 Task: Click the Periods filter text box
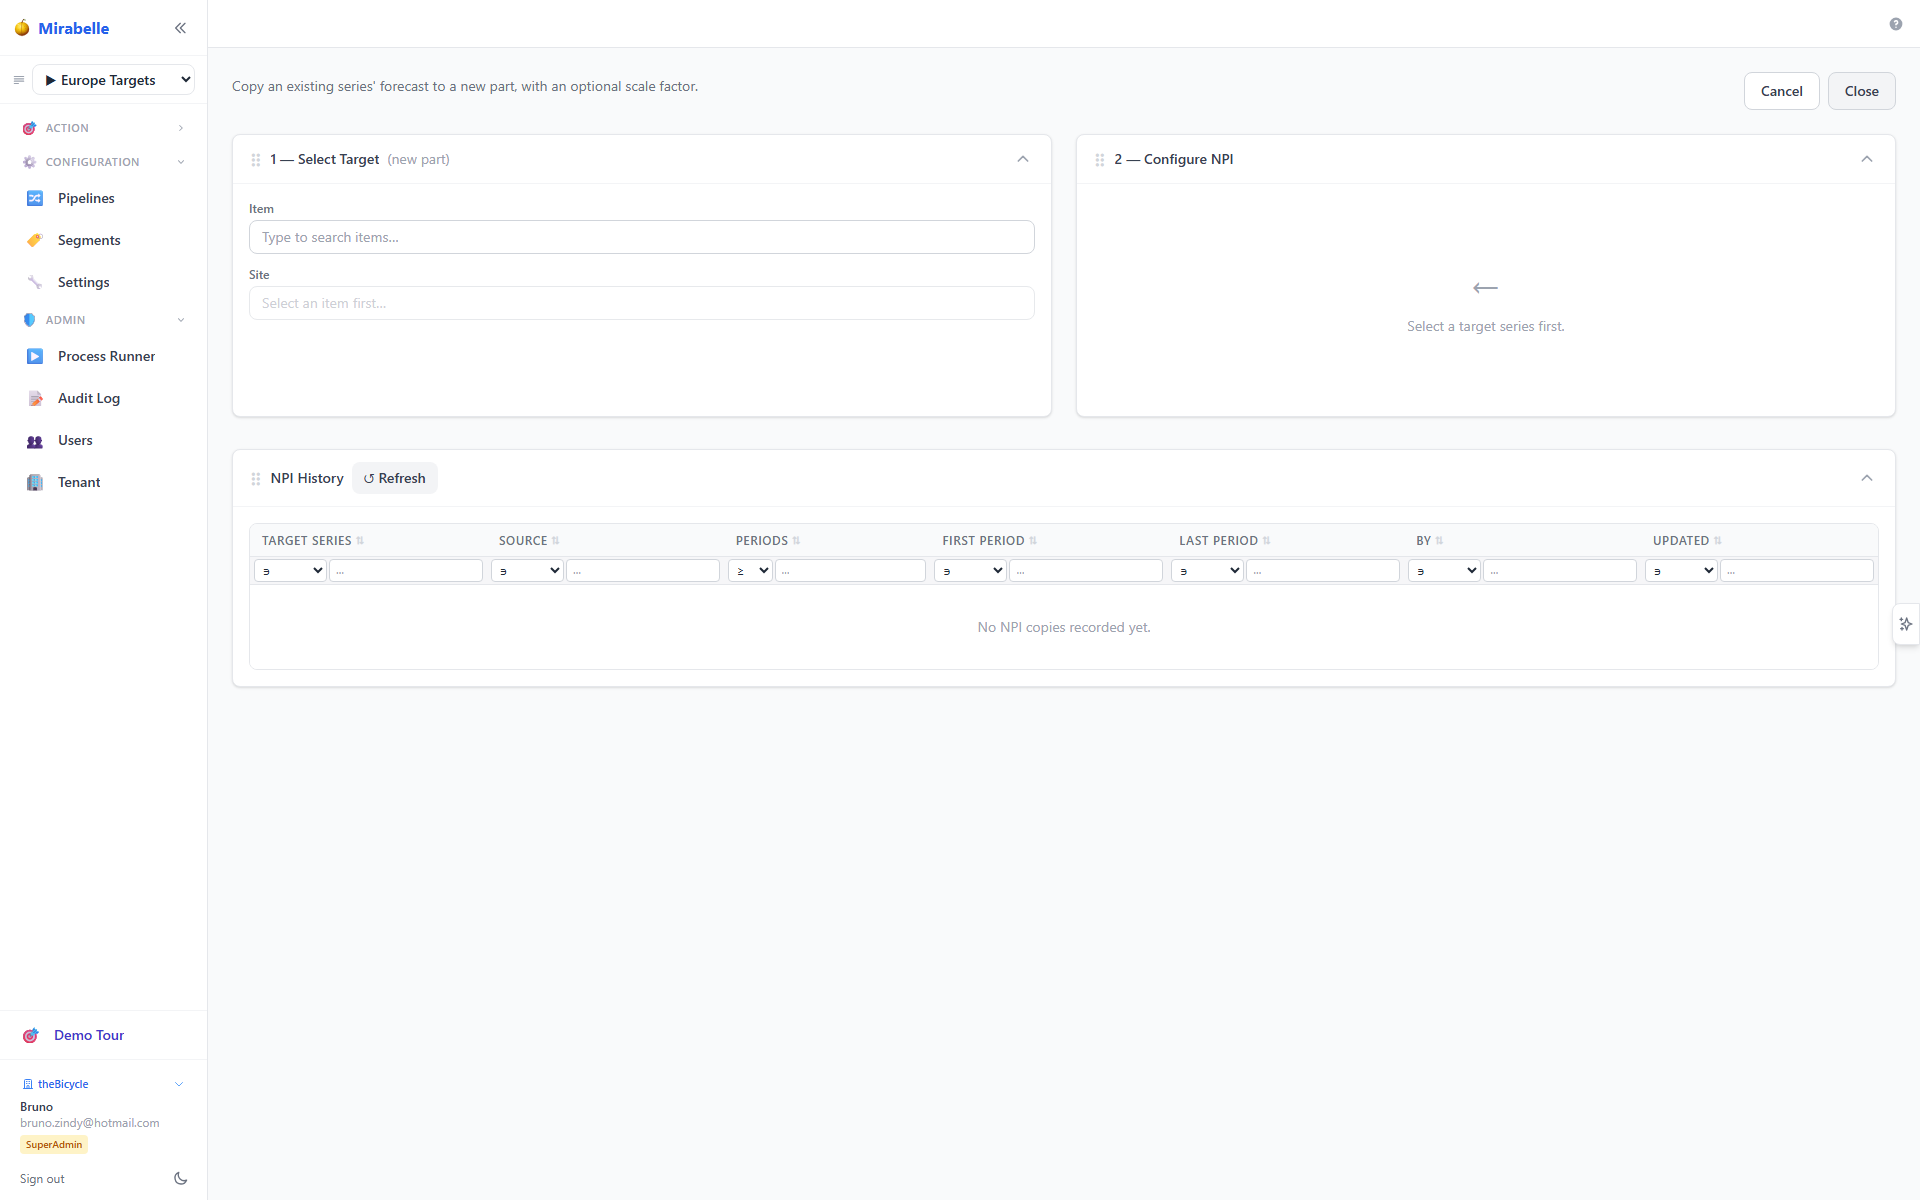850,571
